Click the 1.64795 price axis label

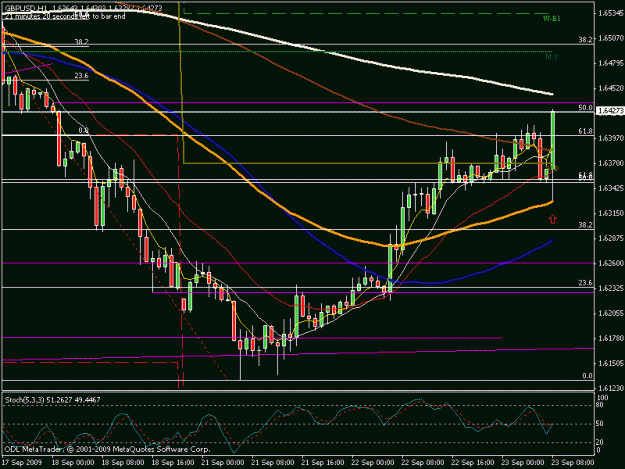click(x=610, y=63)
